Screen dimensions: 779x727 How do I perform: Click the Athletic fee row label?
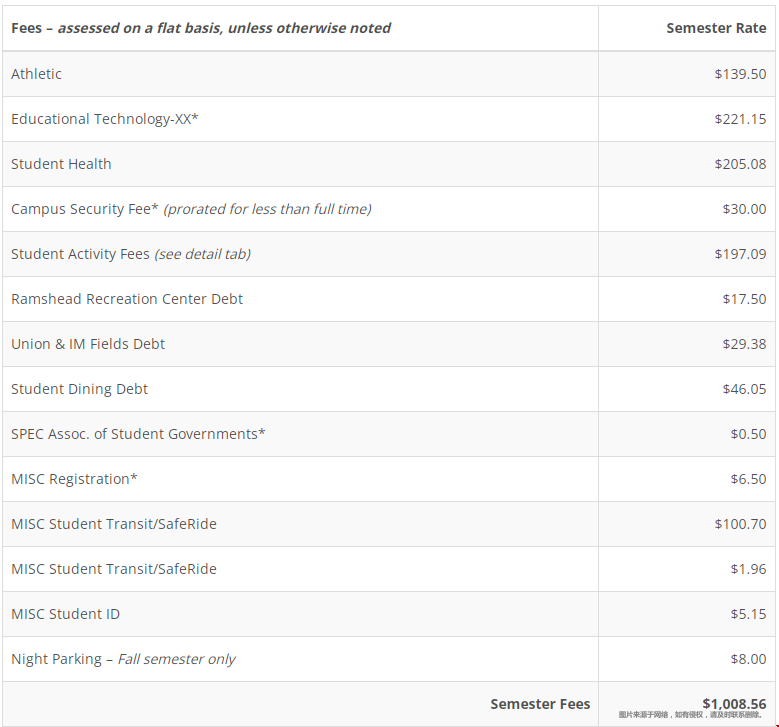click(x=36, y=74)
